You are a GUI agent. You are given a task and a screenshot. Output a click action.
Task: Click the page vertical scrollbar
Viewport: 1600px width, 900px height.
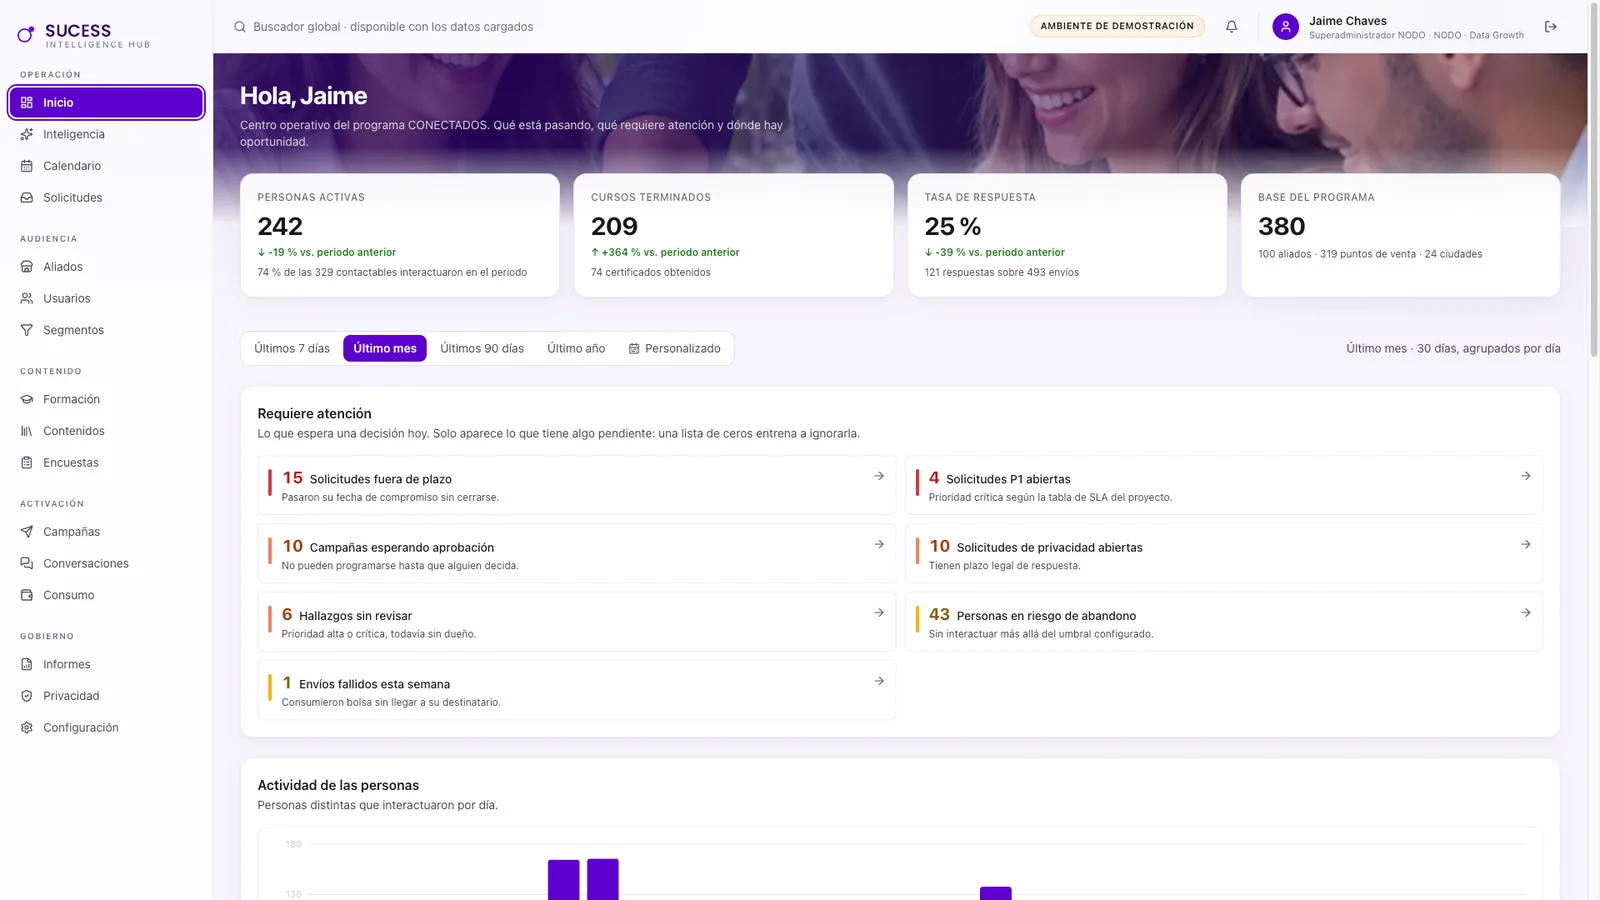click(x=1594, y=180)
